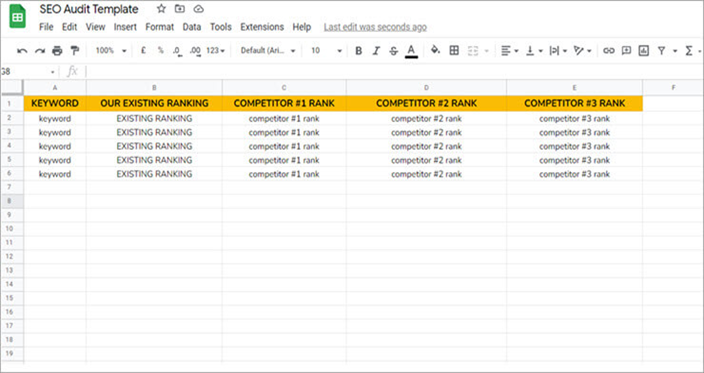Viewport: 704px width, 373px height.
Task: Open text wrapping dropdown
Action: point(559,51)
